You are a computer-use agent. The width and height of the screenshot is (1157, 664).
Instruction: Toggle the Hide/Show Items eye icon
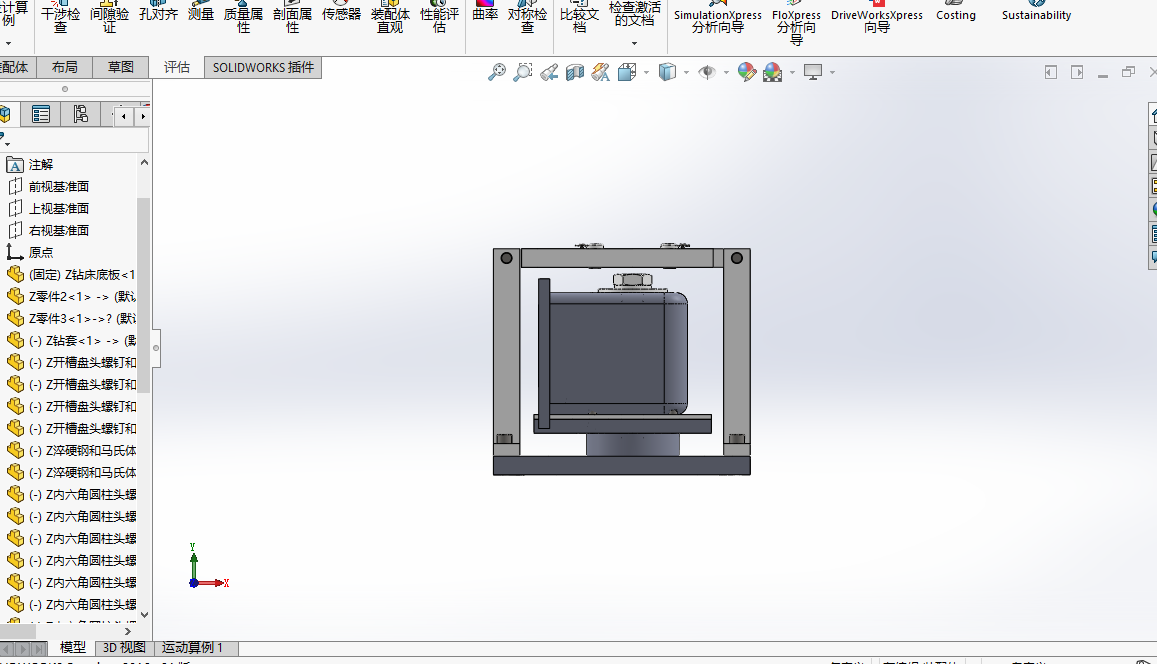pos(707,72)
